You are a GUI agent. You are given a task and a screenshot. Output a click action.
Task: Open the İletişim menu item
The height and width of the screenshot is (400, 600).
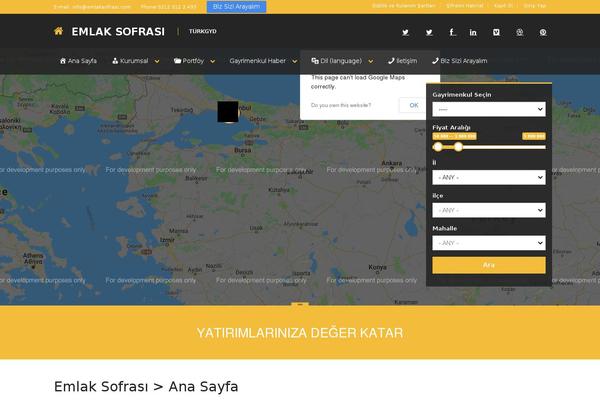click(403, 61)
